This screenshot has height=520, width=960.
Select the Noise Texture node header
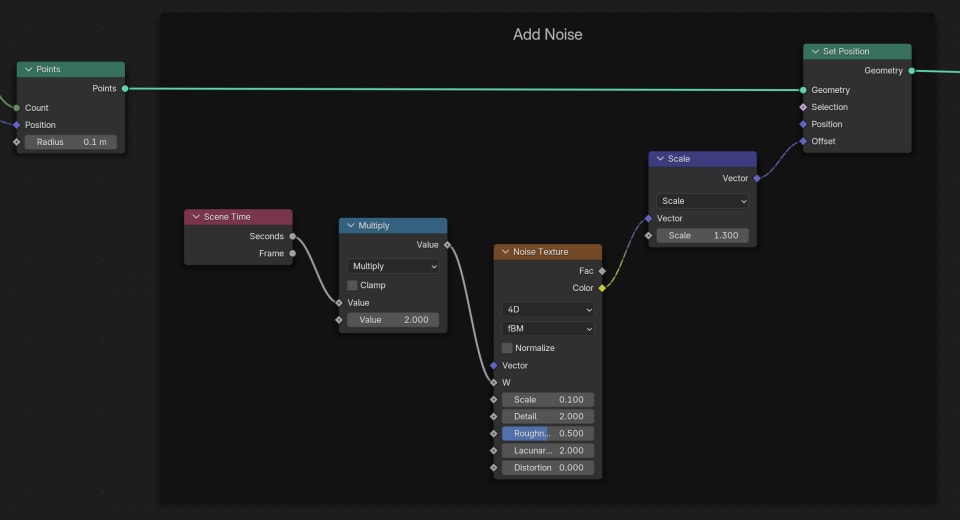(548, 252)
